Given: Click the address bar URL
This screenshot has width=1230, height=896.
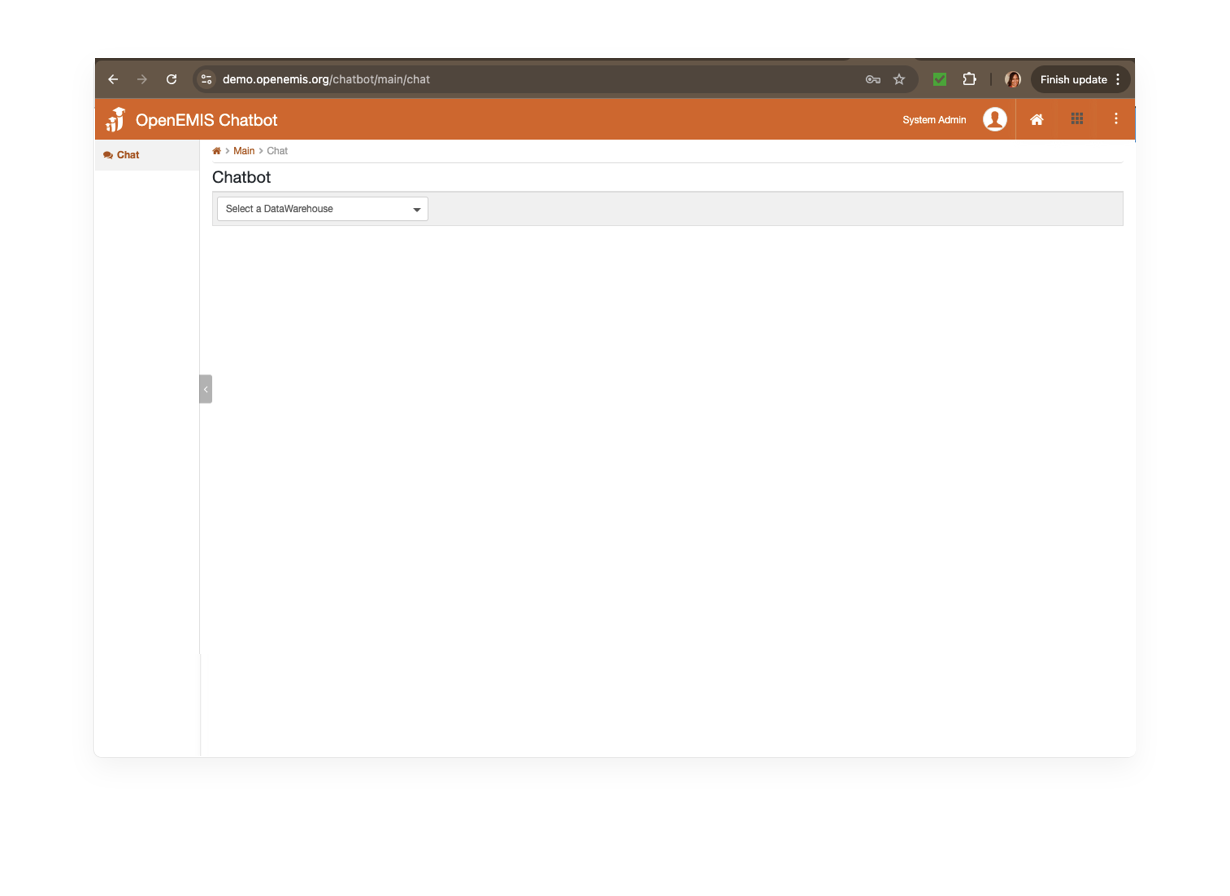Looking at the screenshot, I should [x=326, y=79].
